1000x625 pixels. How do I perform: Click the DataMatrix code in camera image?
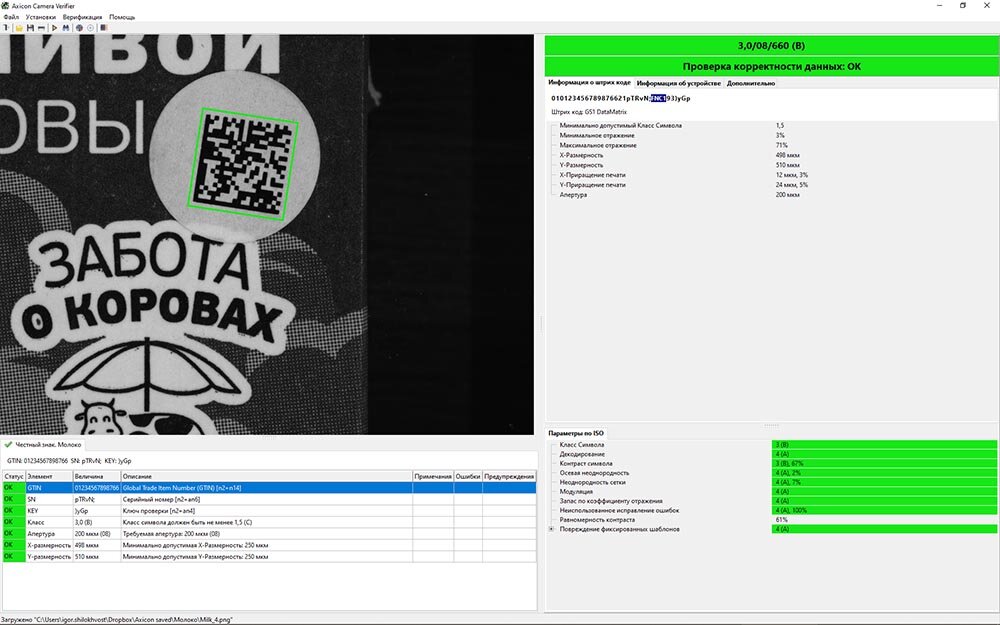[243, 164]
